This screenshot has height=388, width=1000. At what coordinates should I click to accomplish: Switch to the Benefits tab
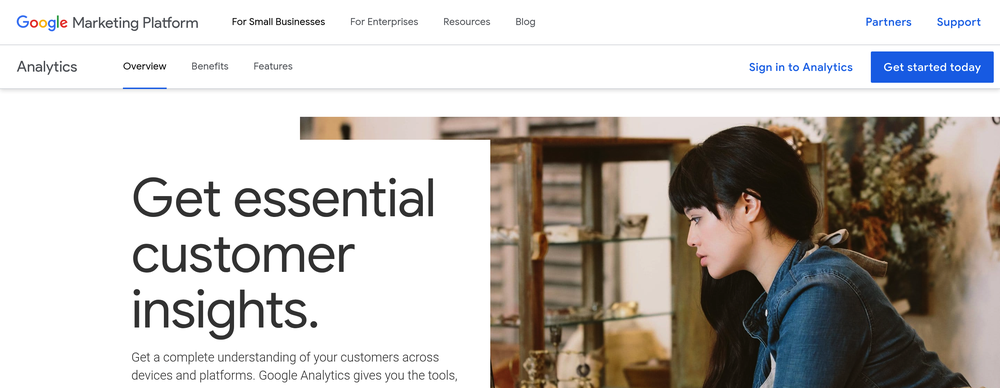pos(210,66)
